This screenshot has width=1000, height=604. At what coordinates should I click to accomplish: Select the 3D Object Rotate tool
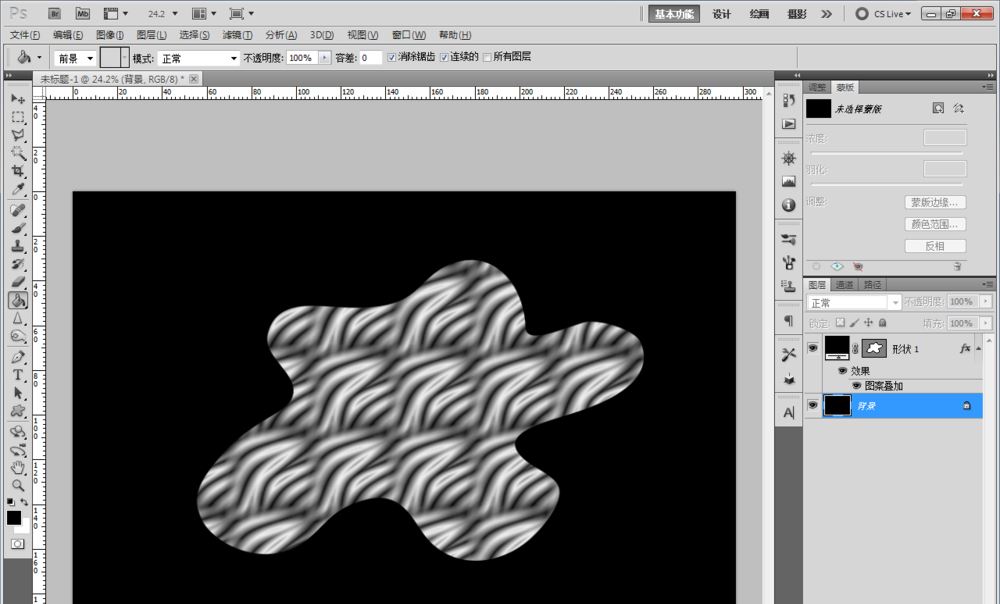pyautogui.click(x=18, y=432)
